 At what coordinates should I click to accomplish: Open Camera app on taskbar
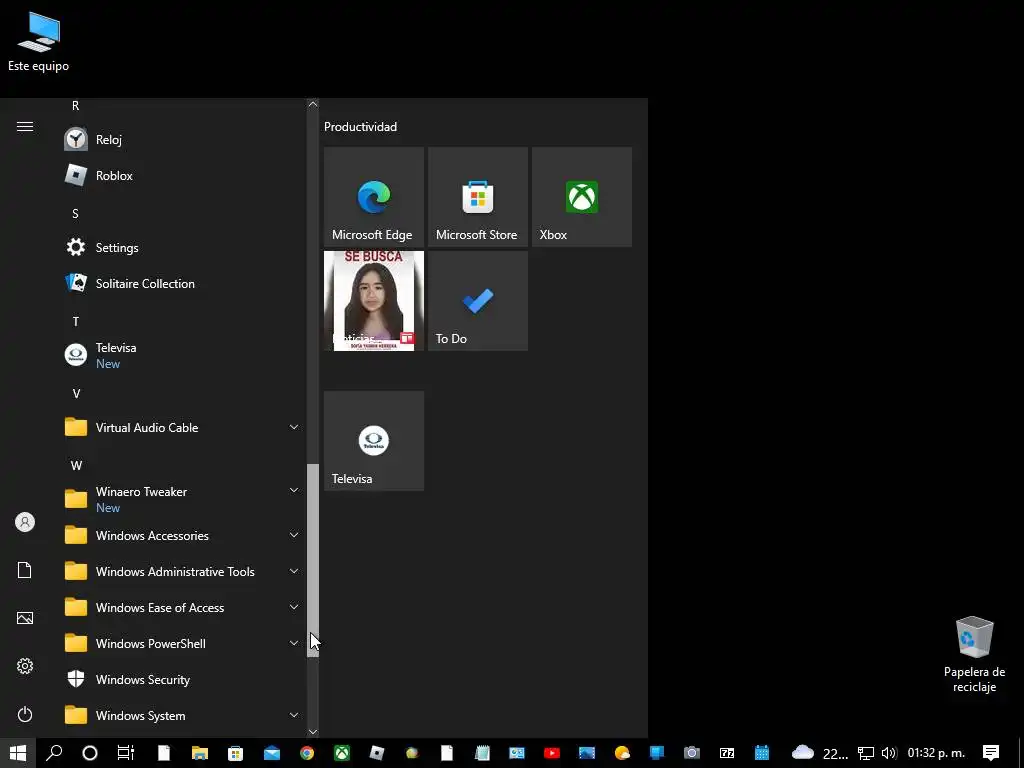tap(692, 753)
